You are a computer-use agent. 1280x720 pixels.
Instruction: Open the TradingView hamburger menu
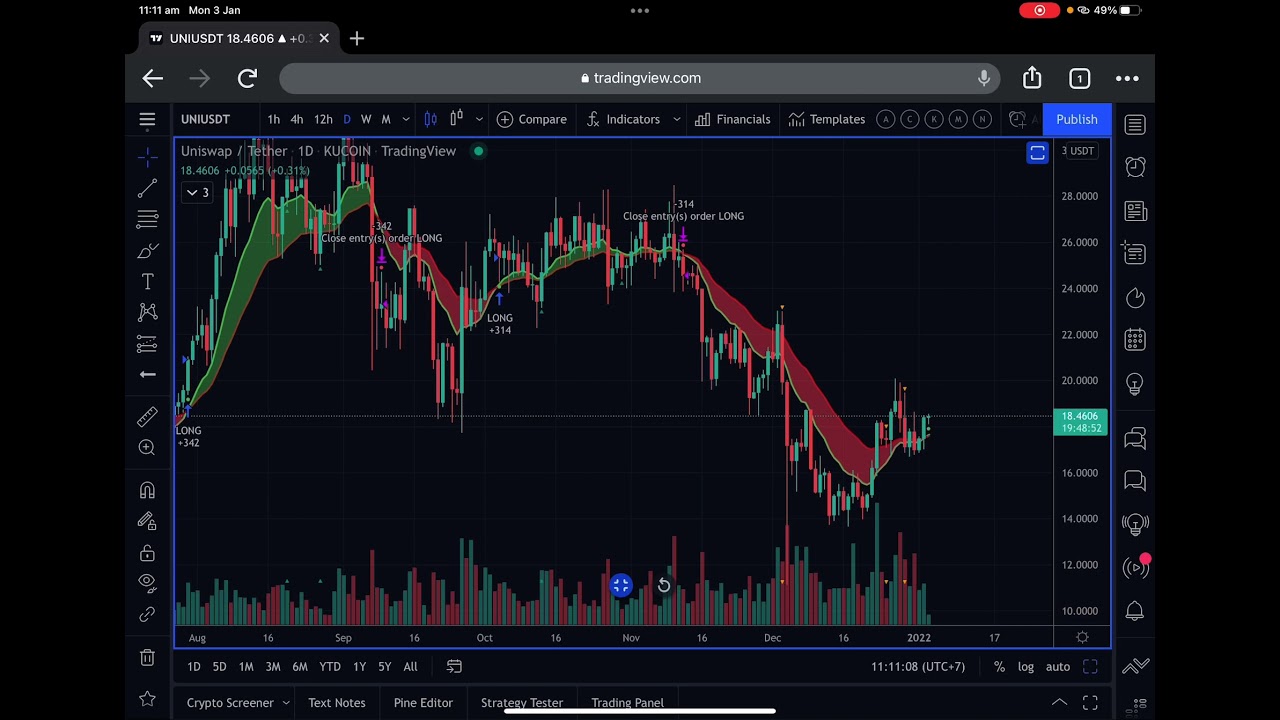(147, 120)
